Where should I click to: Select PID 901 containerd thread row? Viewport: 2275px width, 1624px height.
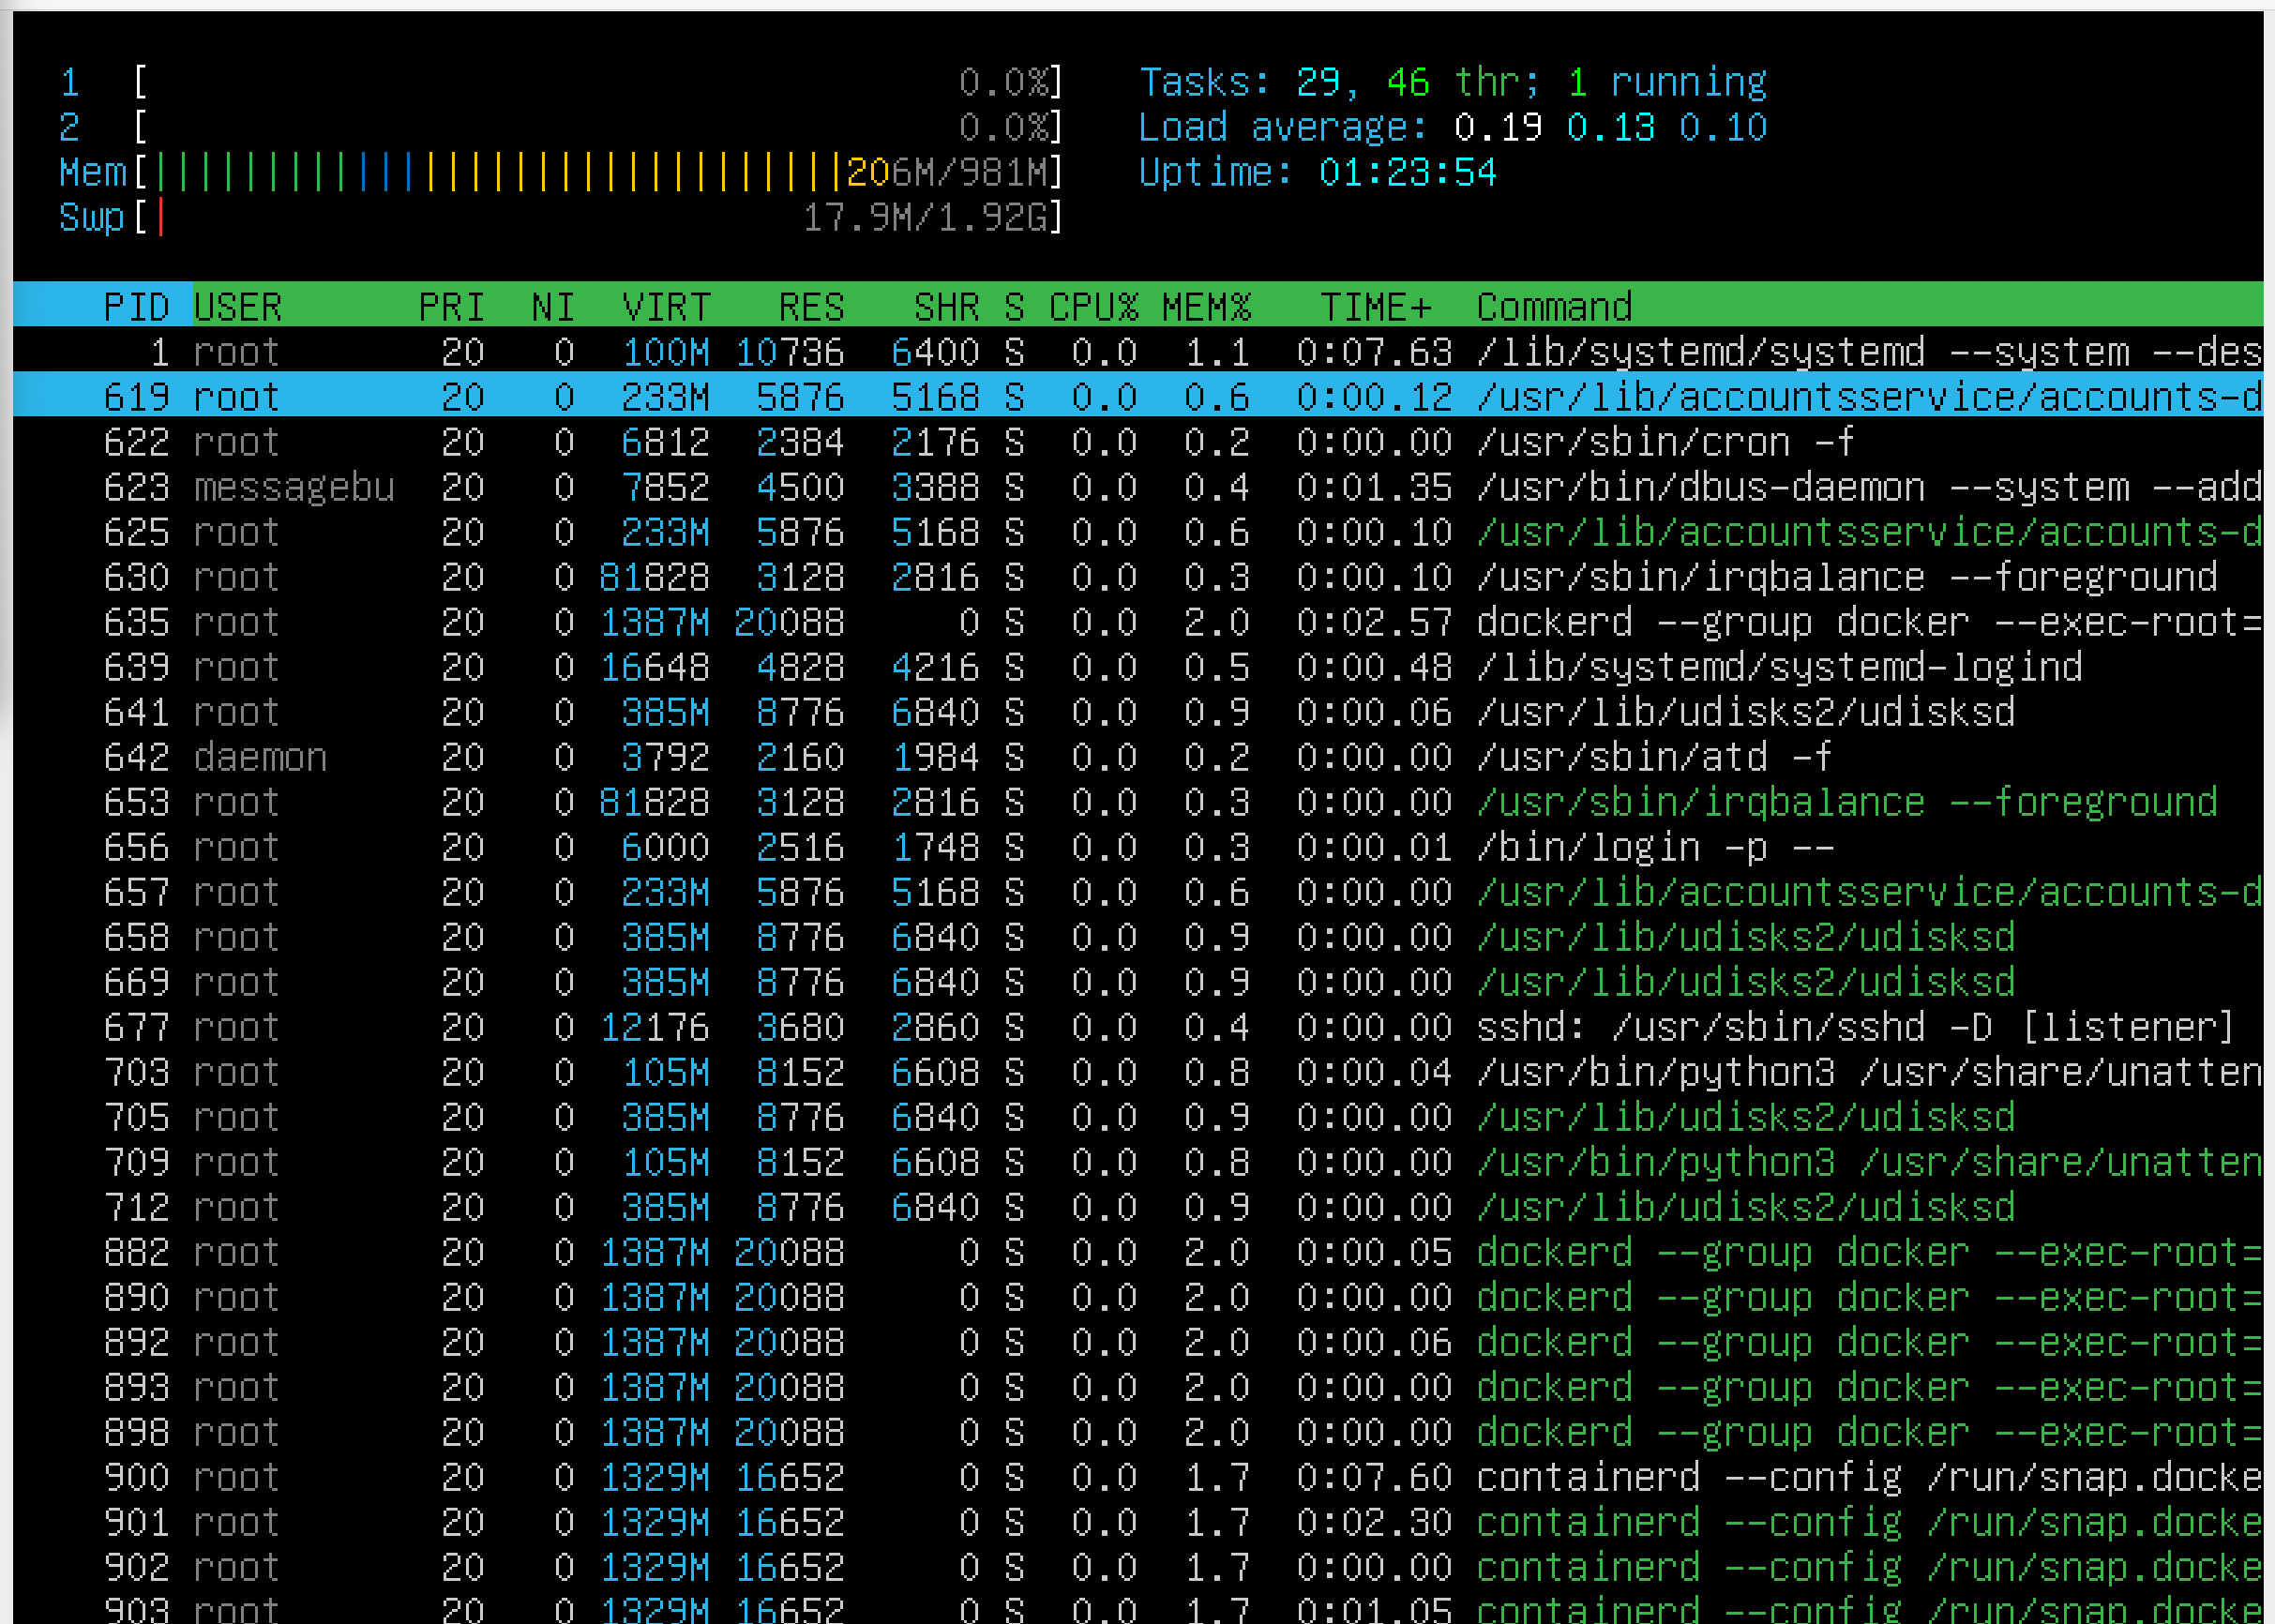(x=1138, y=1522)
